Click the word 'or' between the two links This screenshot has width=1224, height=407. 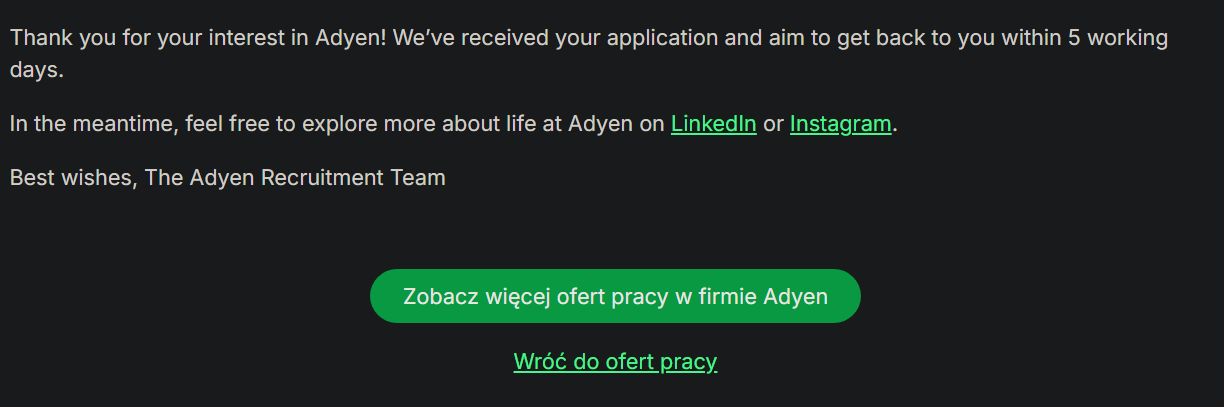tap(773, 124)
